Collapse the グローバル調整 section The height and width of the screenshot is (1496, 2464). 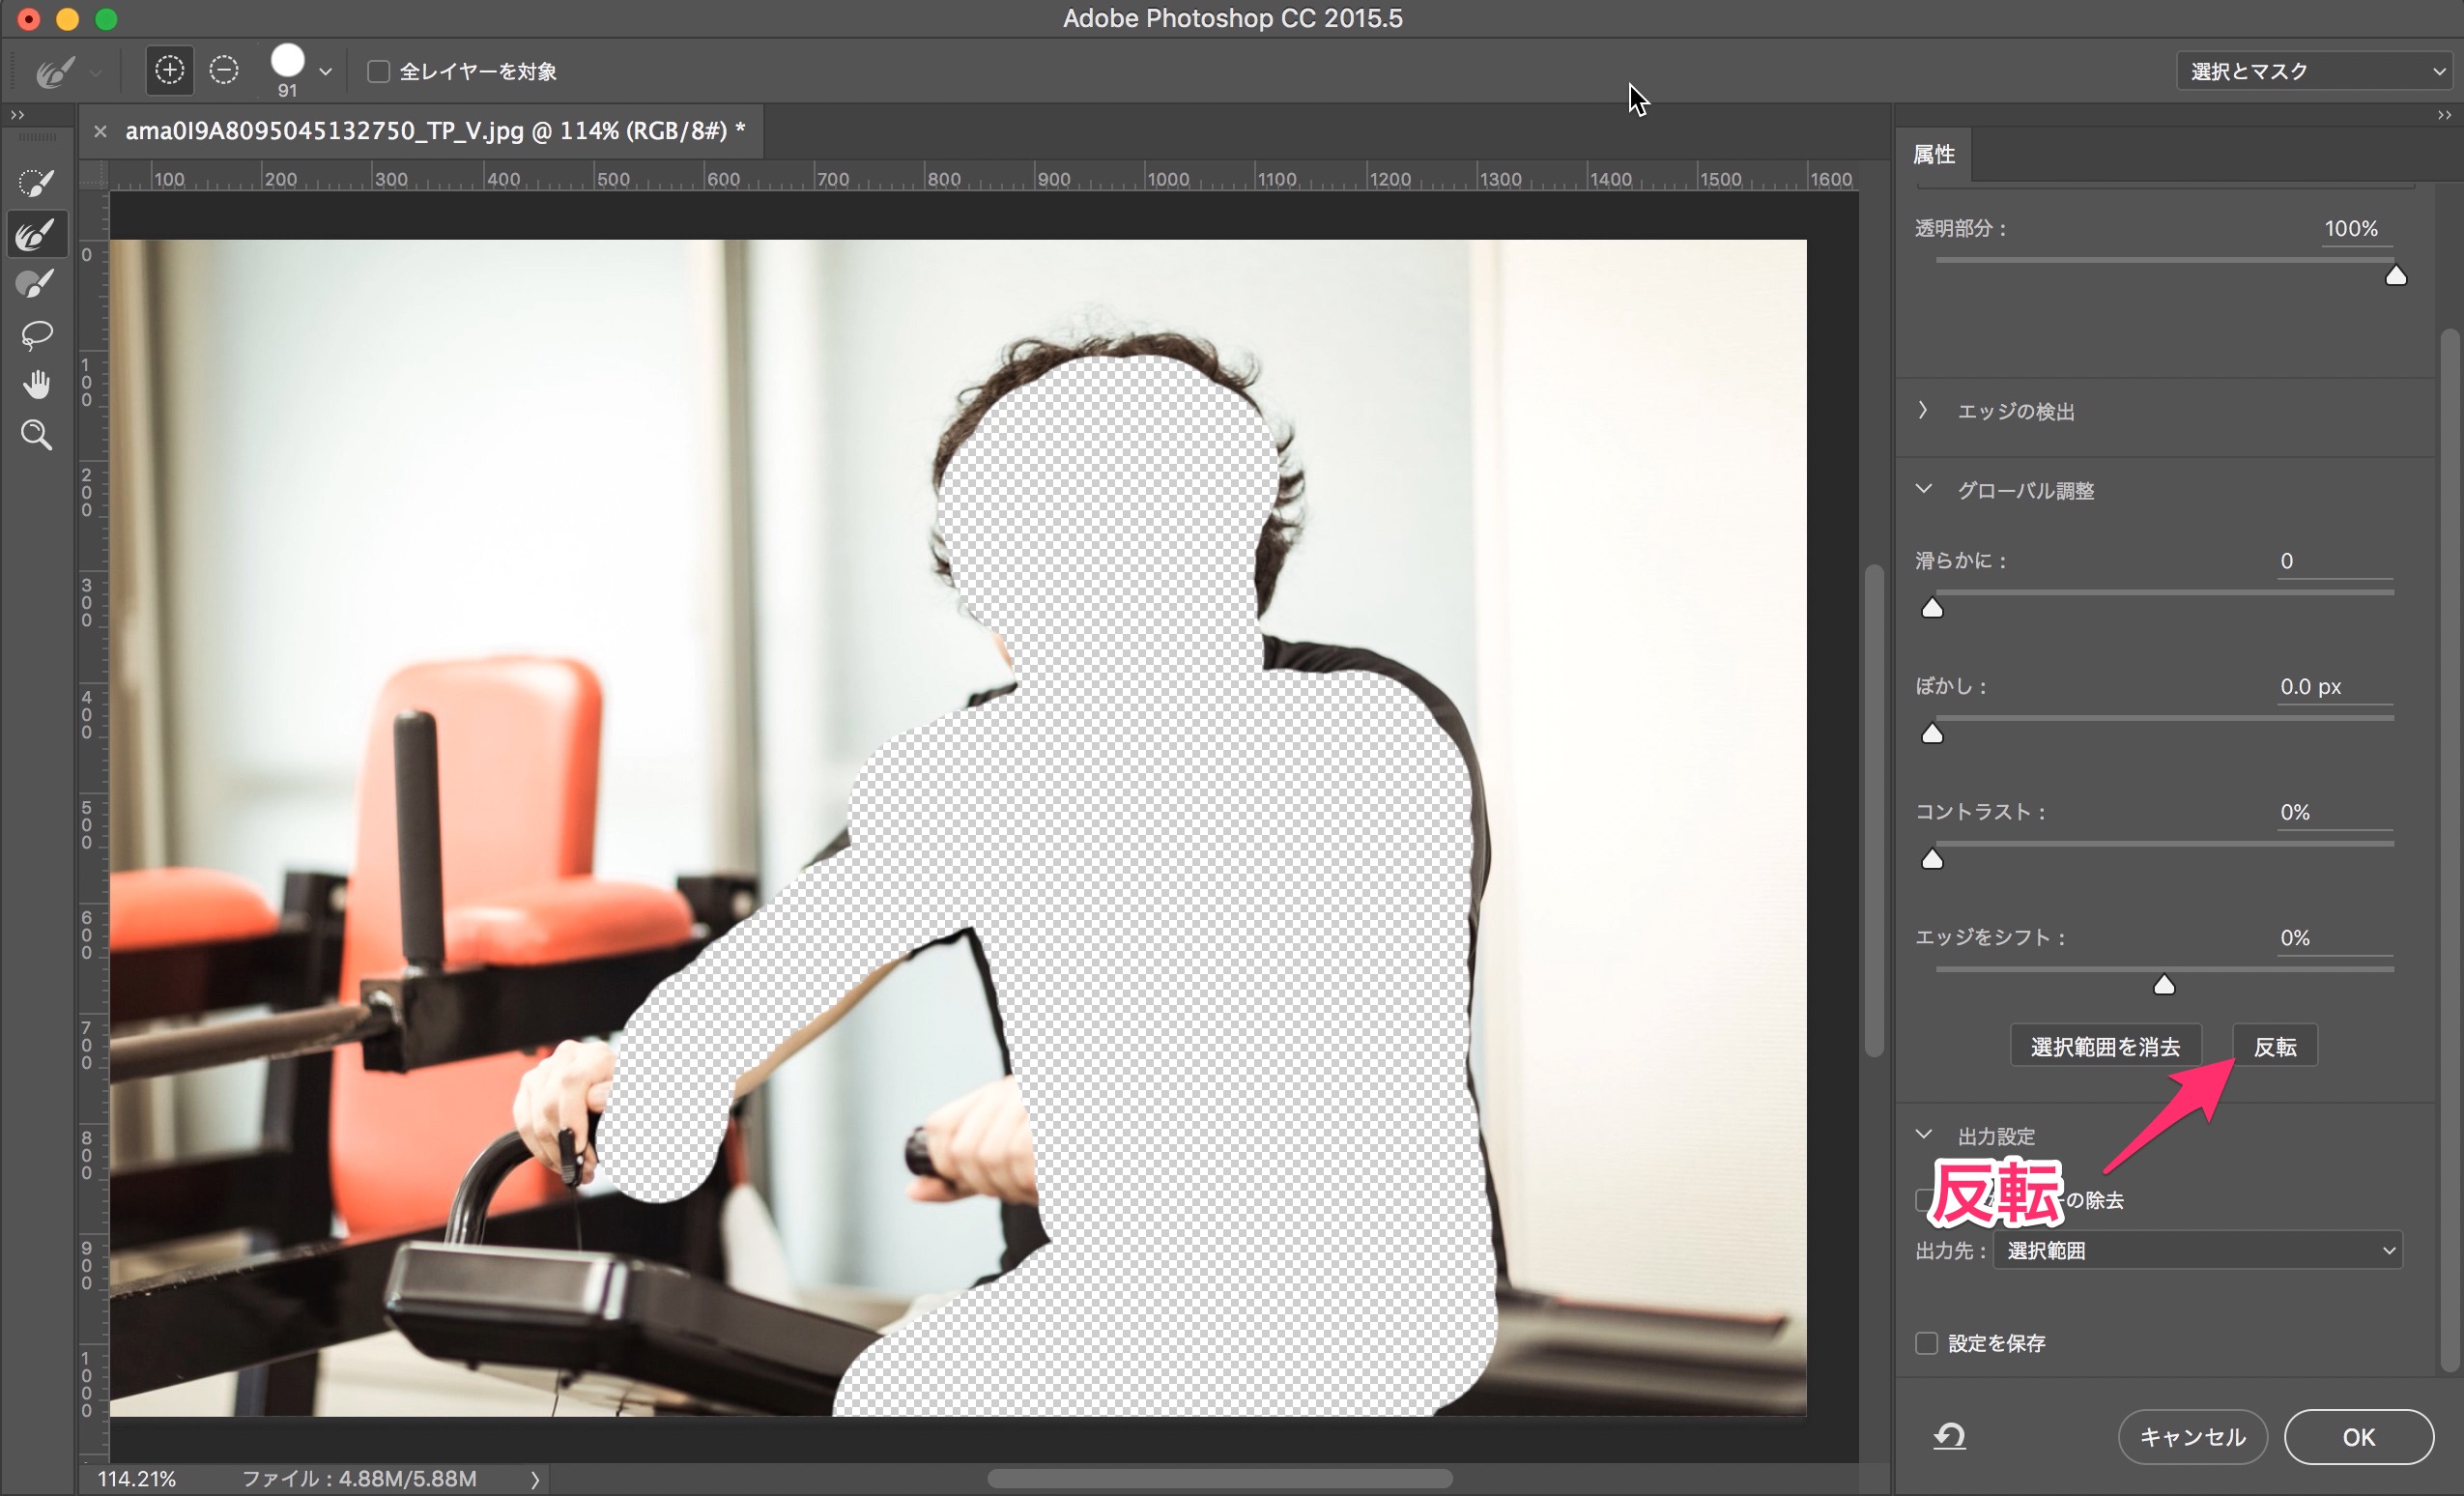(x=1923, y=489)
